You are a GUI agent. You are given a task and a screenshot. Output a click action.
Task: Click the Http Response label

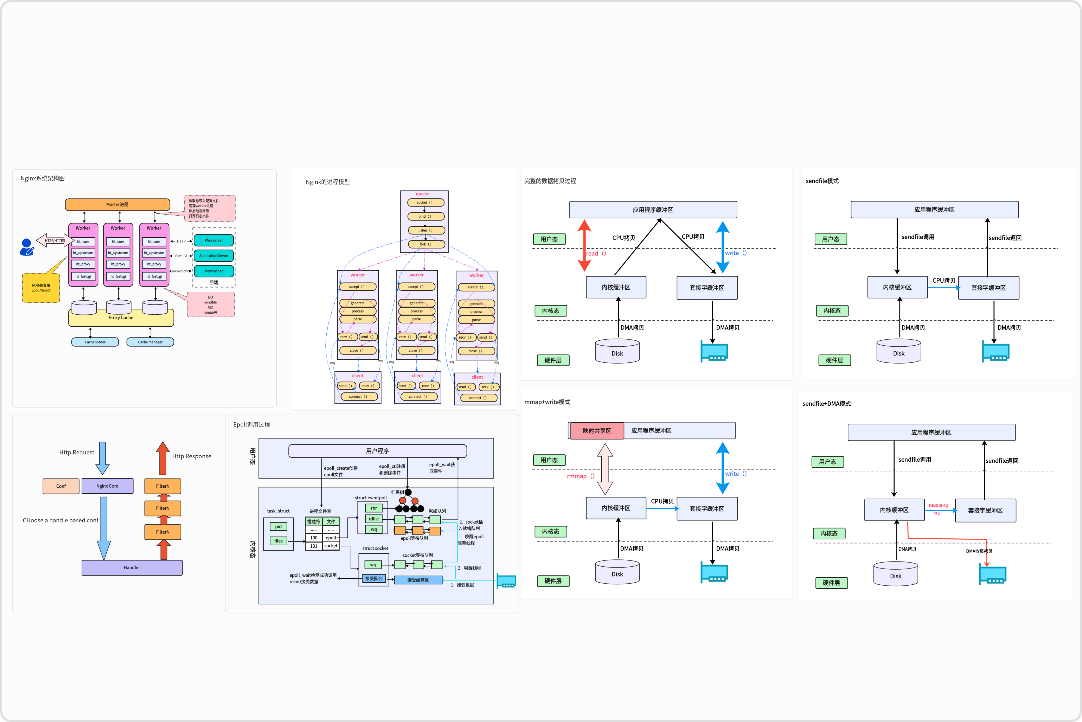coord(192,456)
